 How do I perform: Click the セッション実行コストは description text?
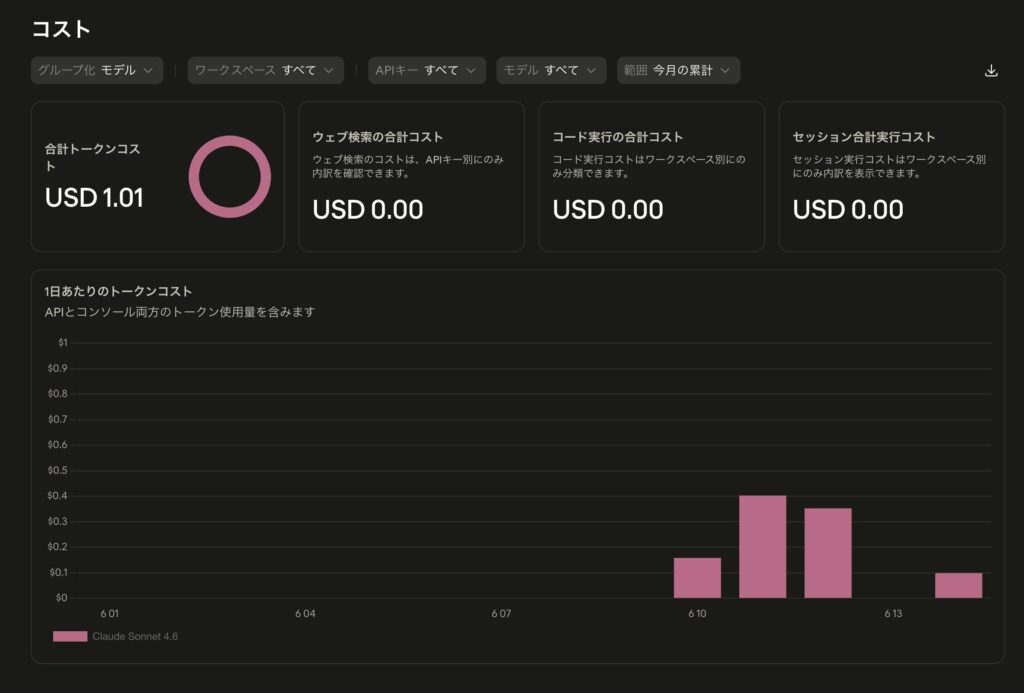[x=889, y=166]
